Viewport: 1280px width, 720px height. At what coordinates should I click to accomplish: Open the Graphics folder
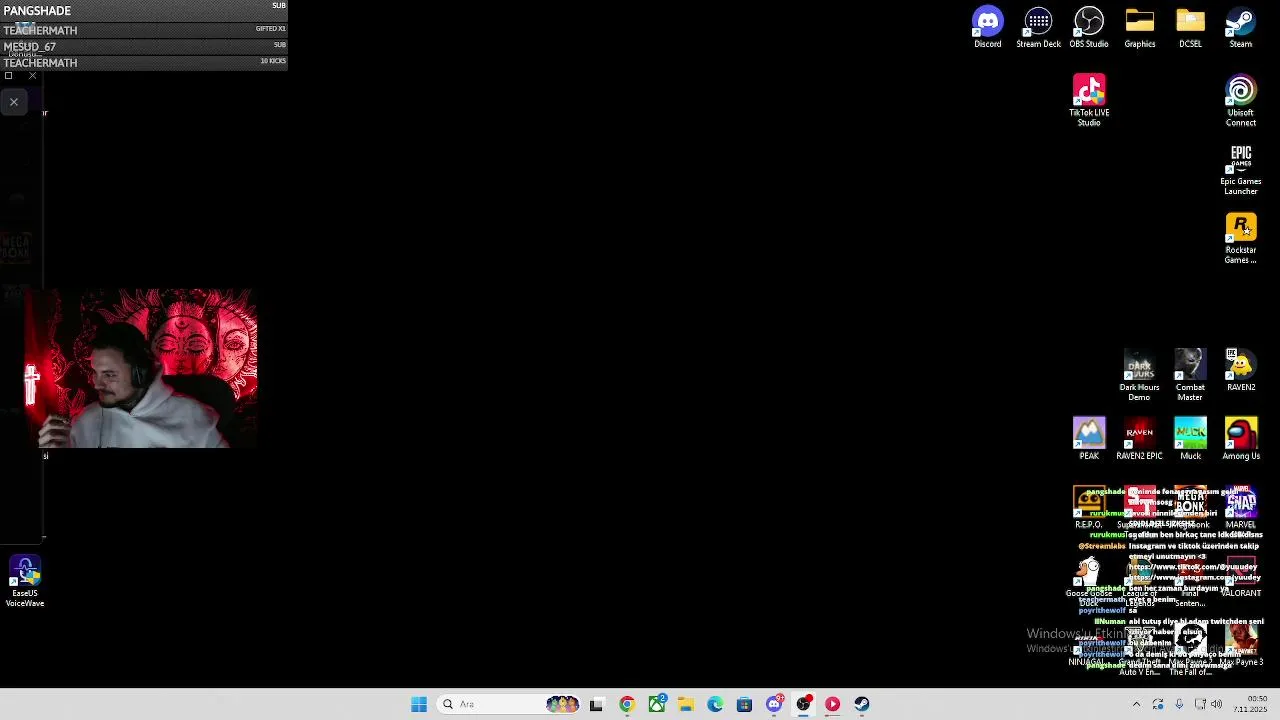pyautogui.click(x=1140, y=28)
